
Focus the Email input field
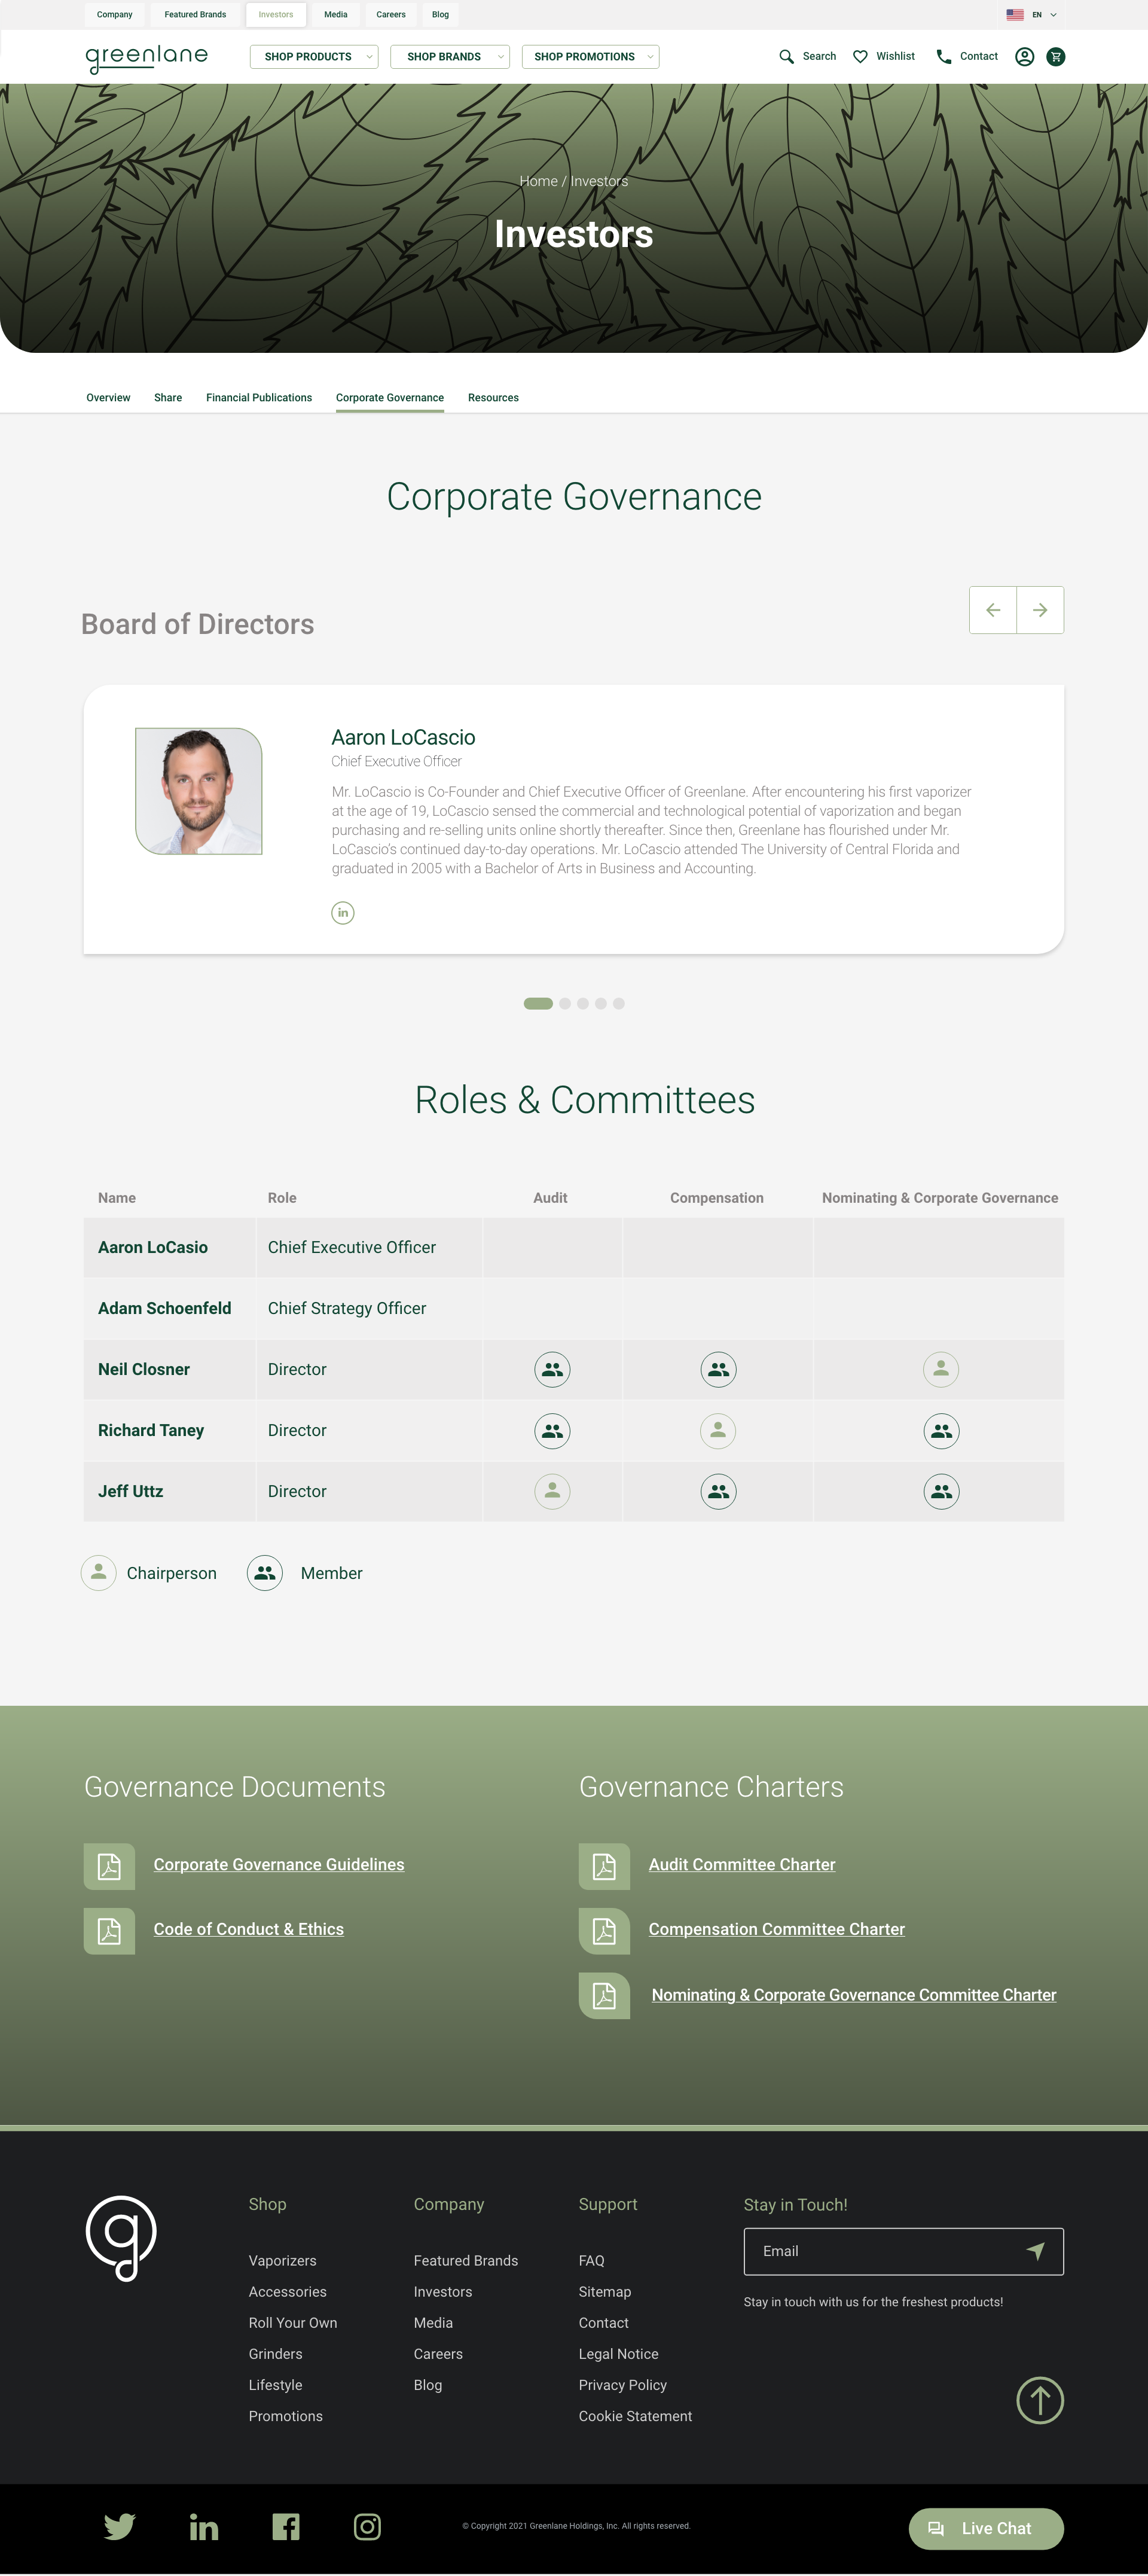point(904,2252)
